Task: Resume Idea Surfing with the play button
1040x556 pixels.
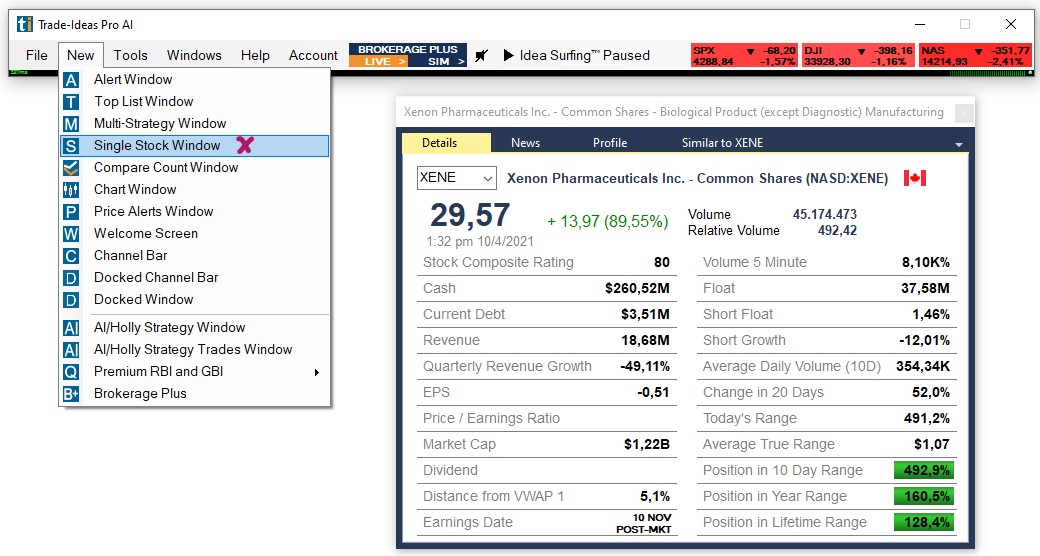Action: [x=508, y=56]
